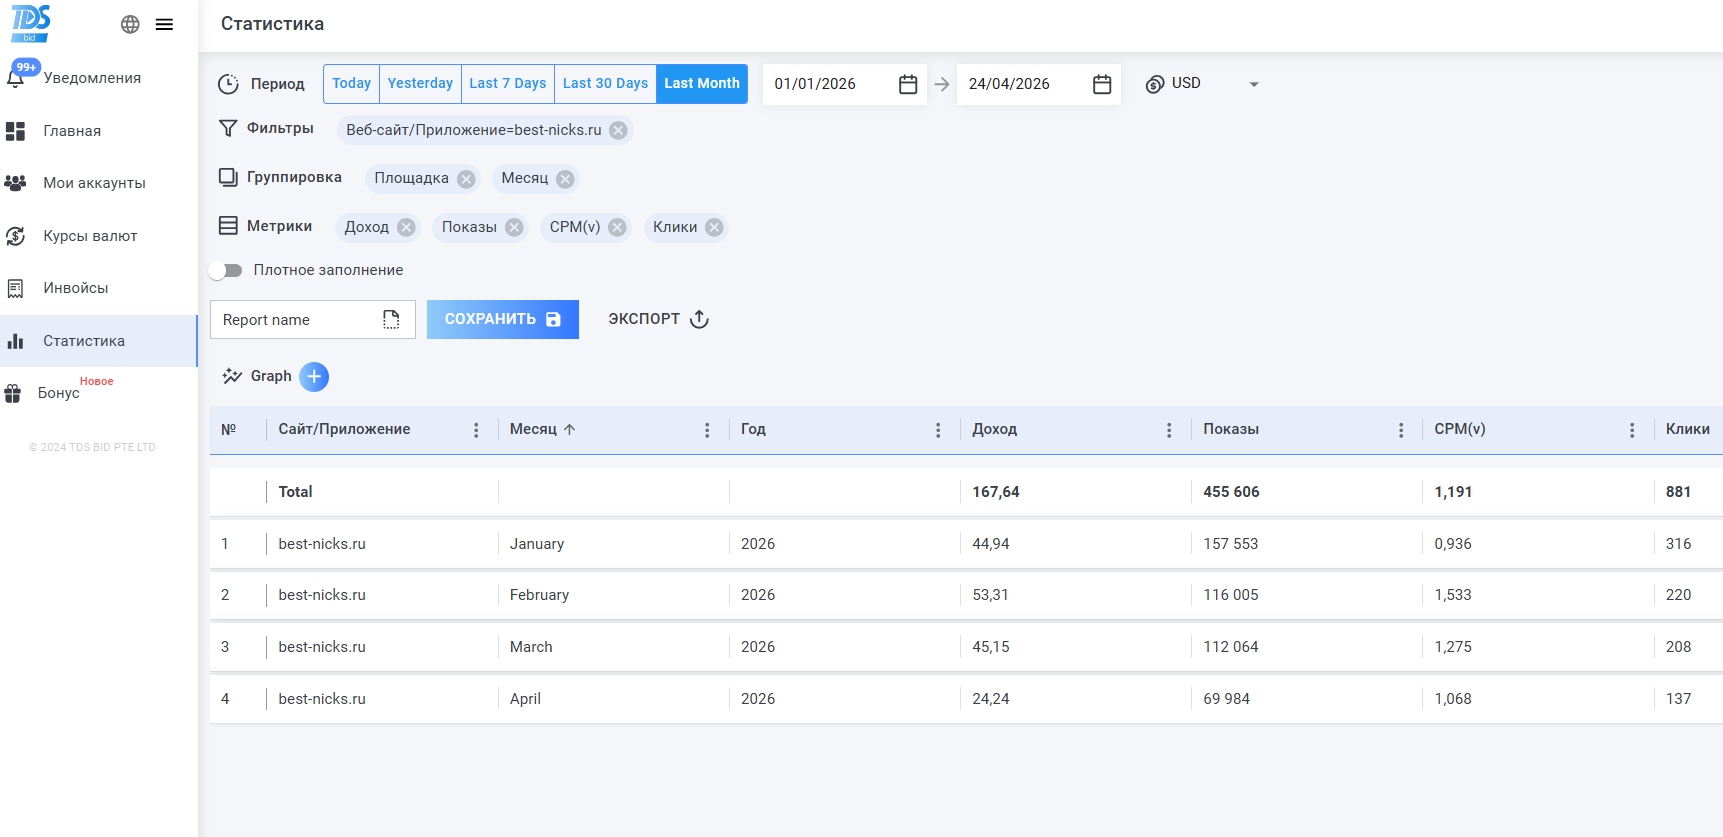1723x837 pixels.
Task: Open end date calendar picker
Action: coord(1102,84)
